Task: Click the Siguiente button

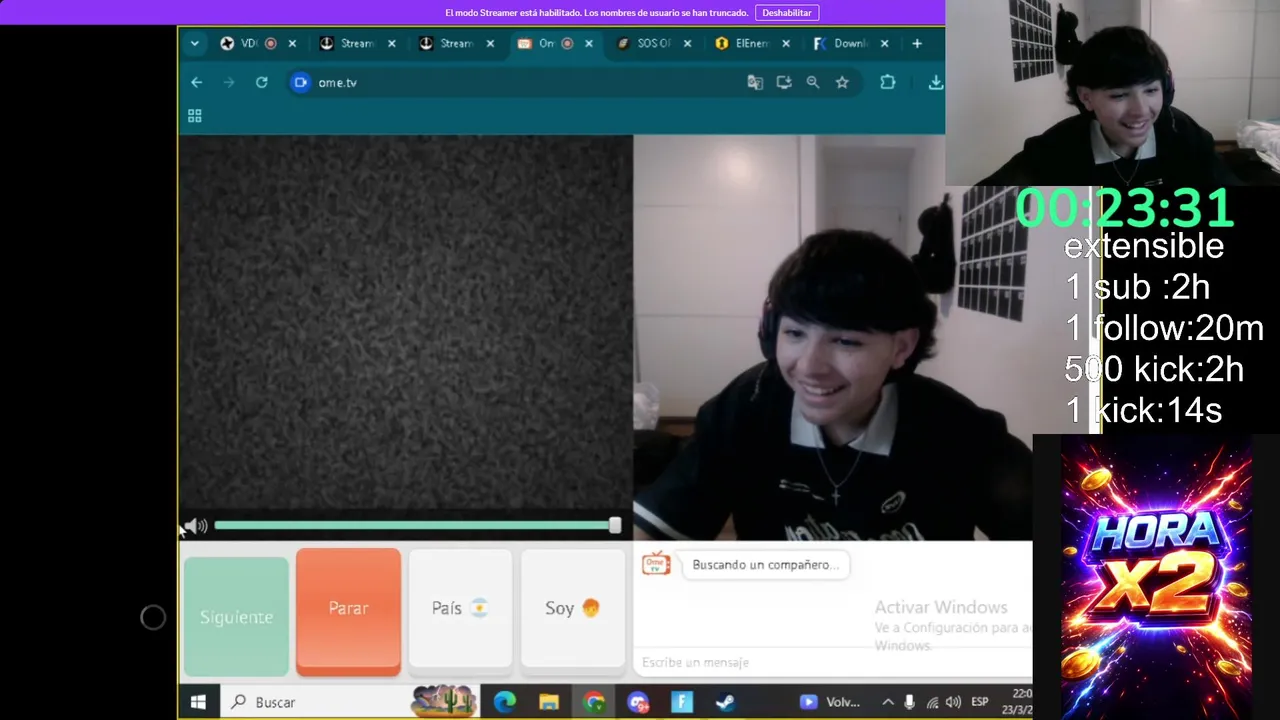Action: click(x=236, y=617)
